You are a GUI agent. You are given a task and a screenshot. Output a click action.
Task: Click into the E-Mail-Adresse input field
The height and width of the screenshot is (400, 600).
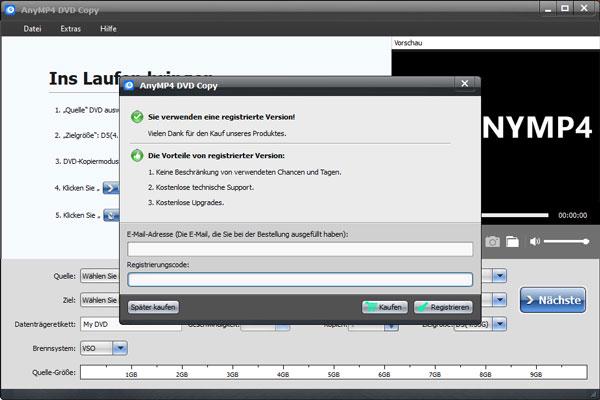300,249
